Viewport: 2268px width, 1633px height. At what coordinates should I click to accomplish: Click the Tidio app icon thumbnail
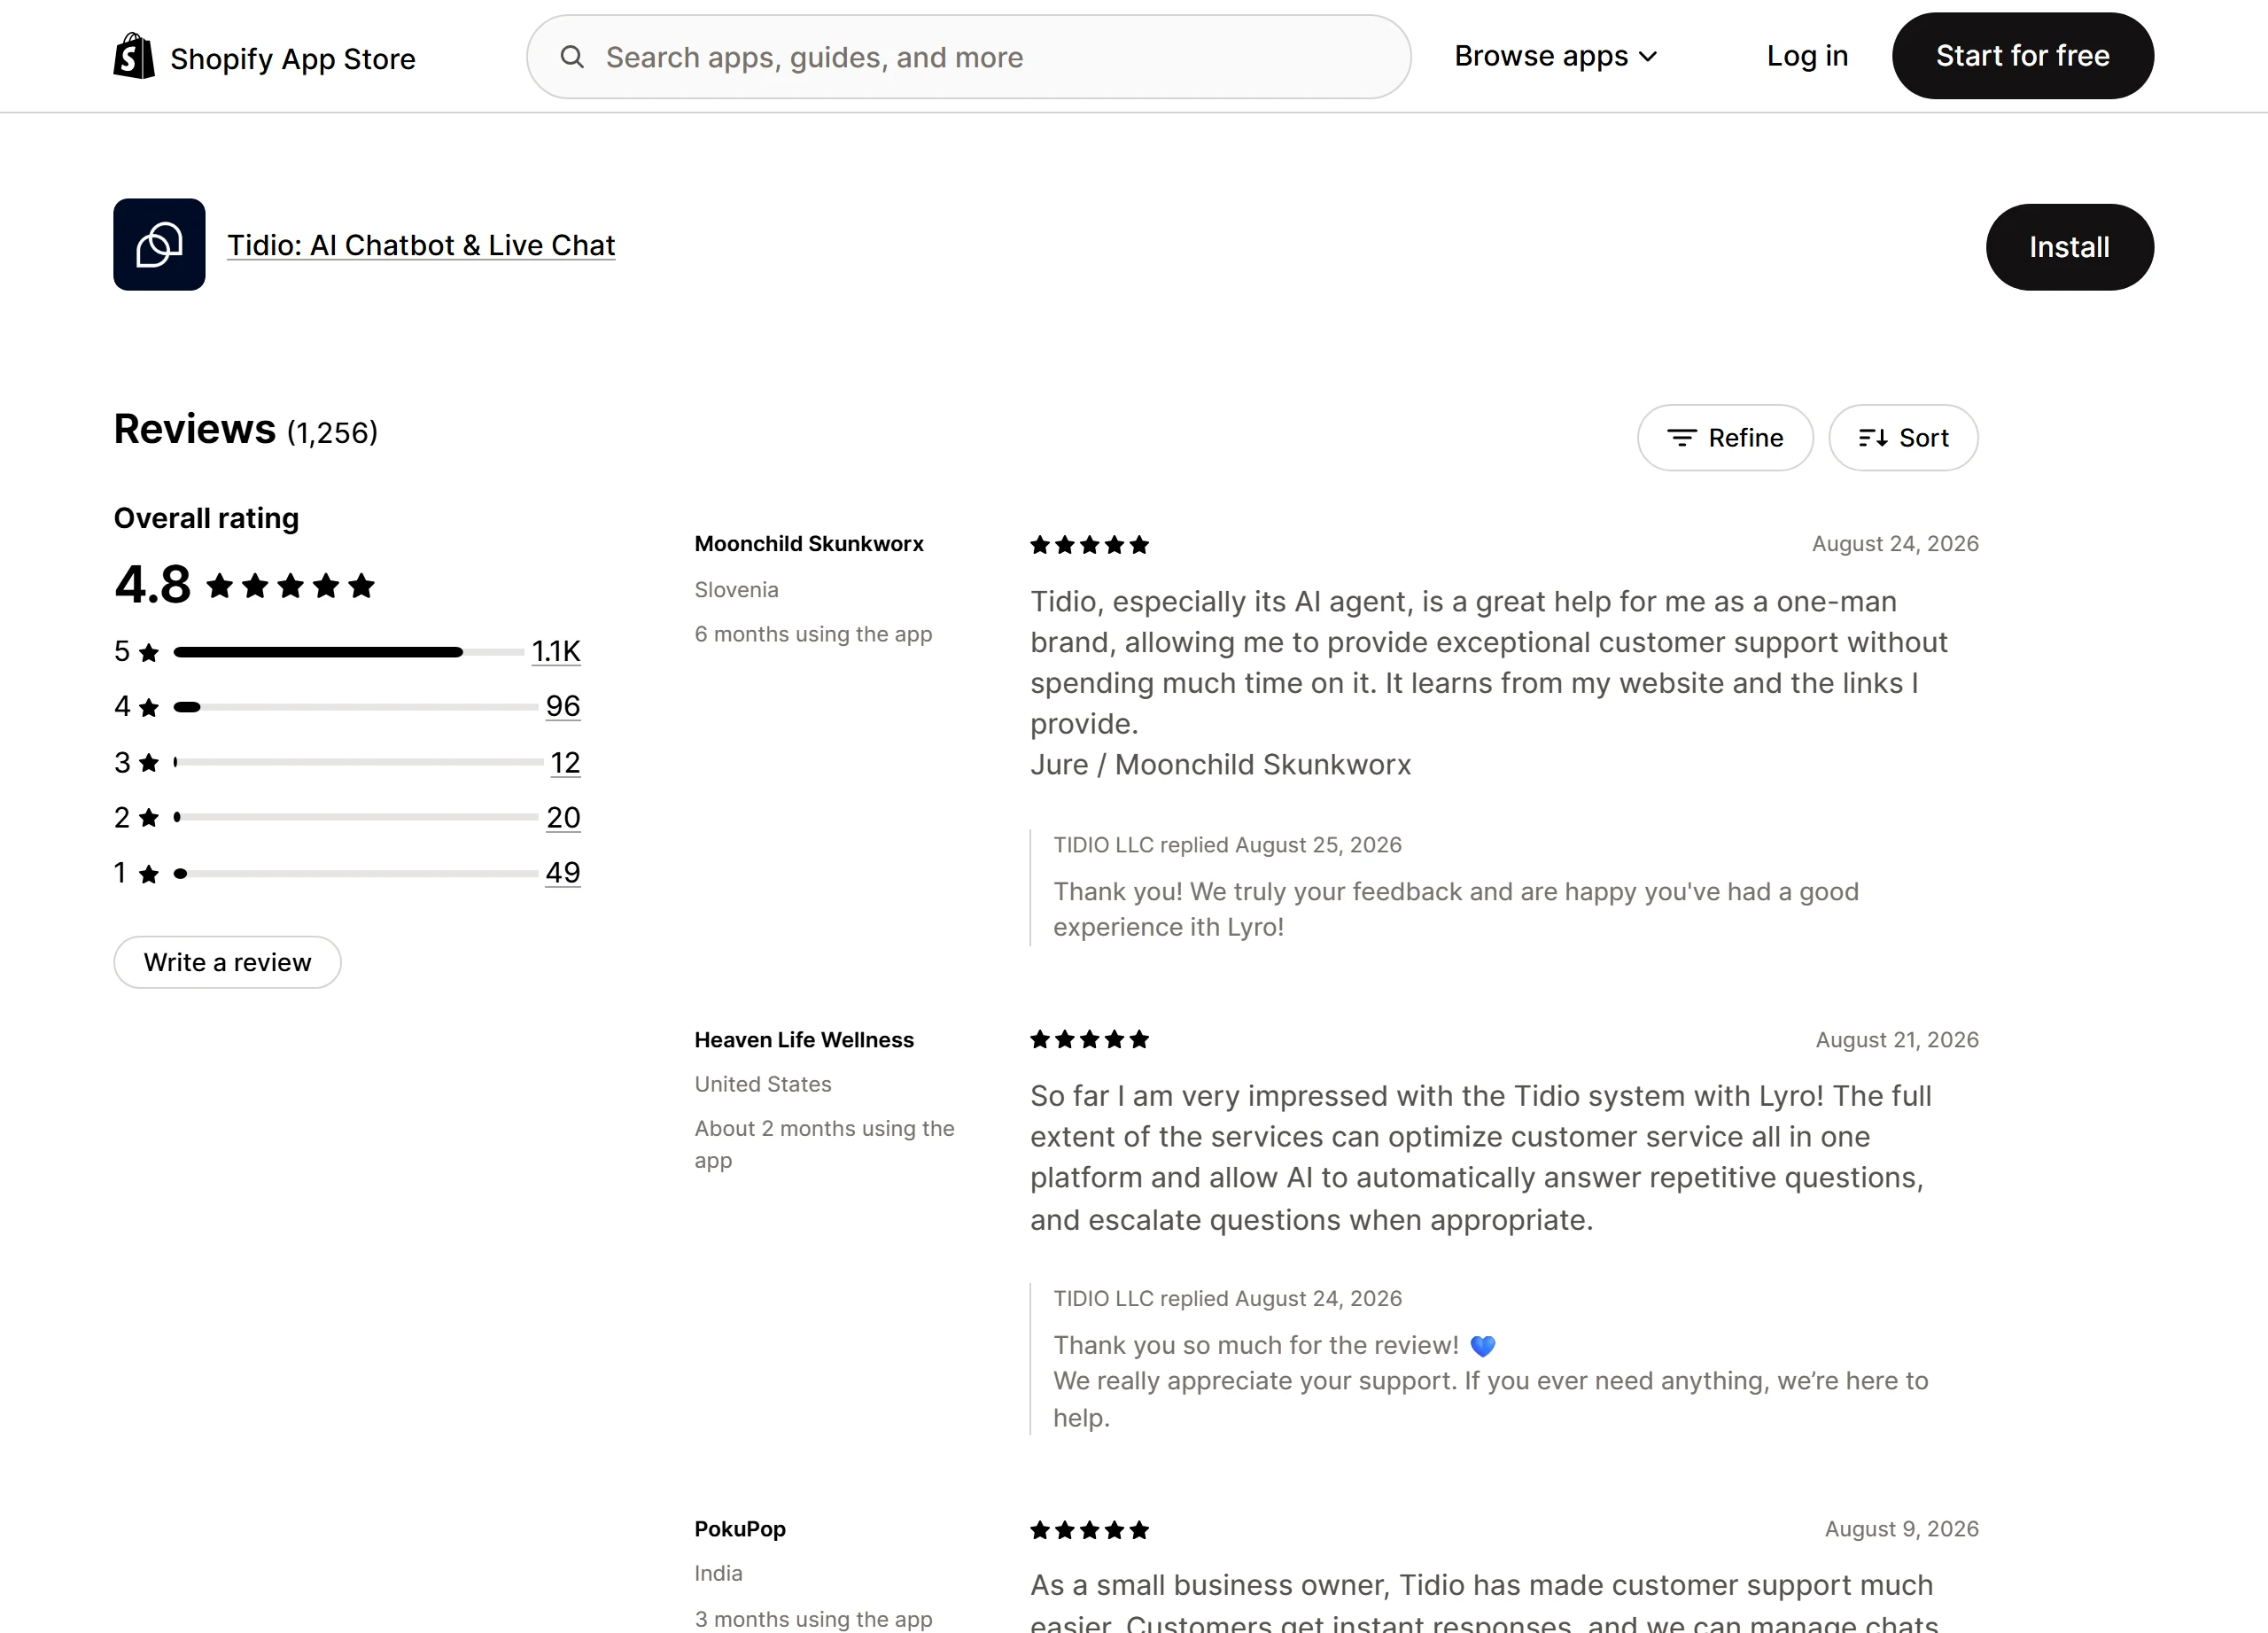[x=159, y=245]
